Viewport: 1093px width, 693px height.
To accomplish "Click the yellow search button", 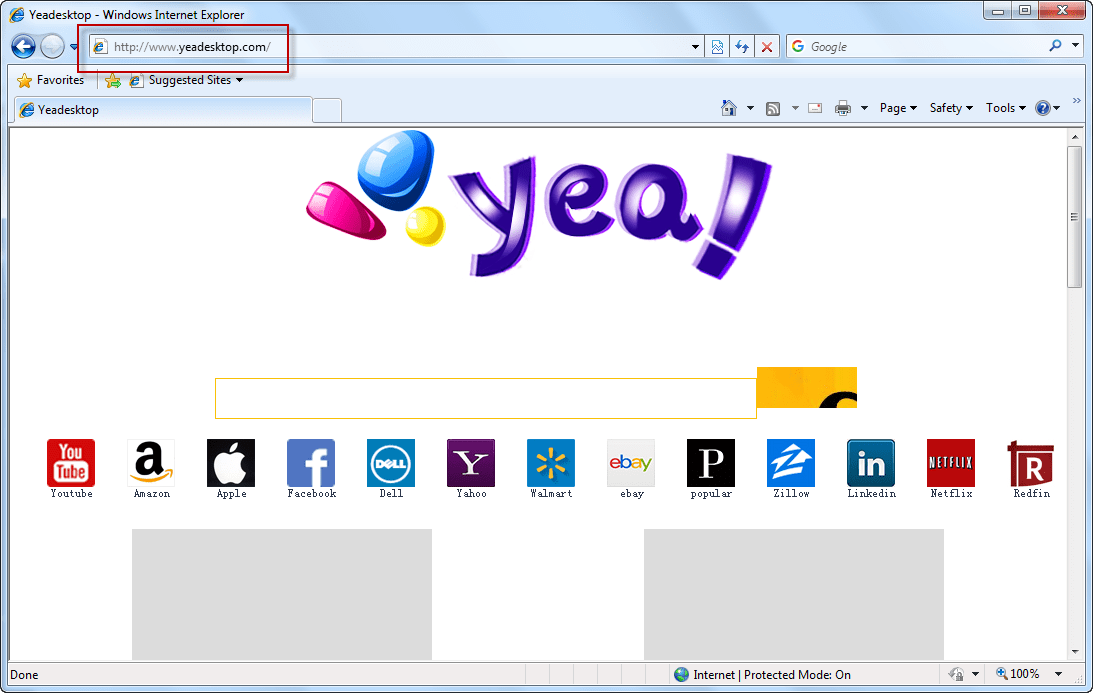I will tap(807, 388).
